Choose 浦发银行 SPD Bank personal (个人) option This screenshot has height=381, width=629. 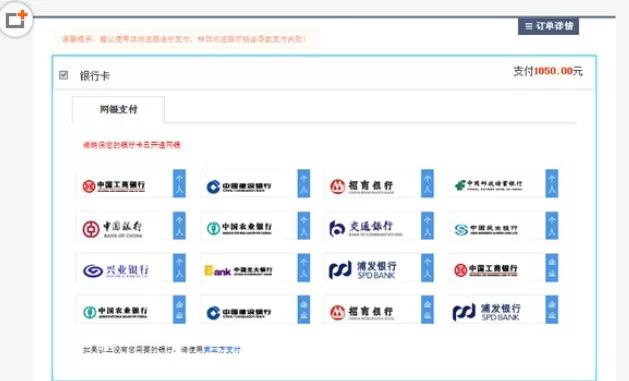point(379,268)
